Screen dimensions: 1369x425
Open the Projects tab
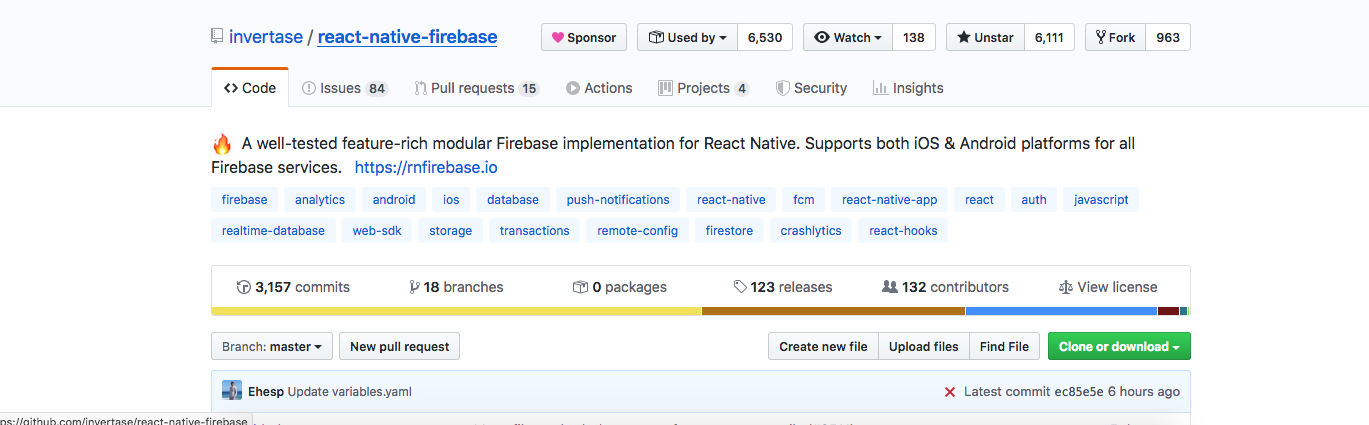(x=703, y=88)
